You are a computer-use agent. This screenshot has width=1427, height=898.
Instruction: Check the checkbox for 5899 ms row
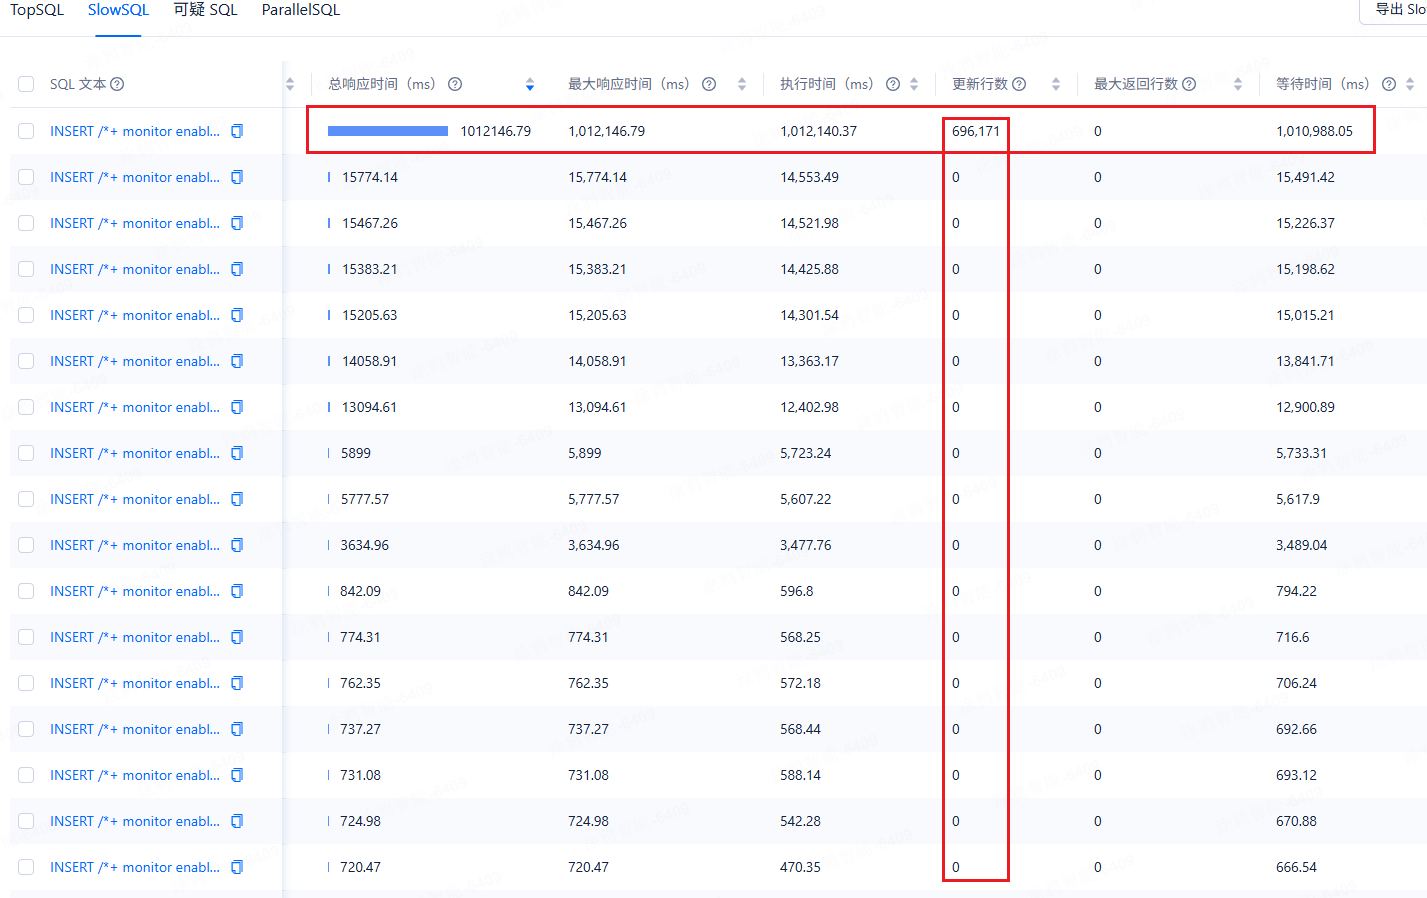coord(26,453)
